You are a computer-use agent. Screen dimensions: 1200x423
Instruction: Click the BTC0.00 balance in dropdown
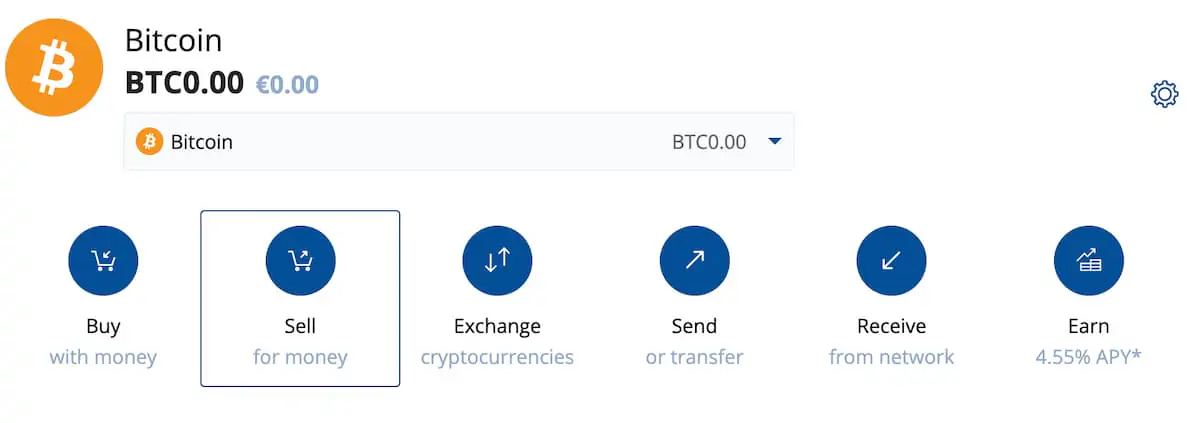point(709,142)
